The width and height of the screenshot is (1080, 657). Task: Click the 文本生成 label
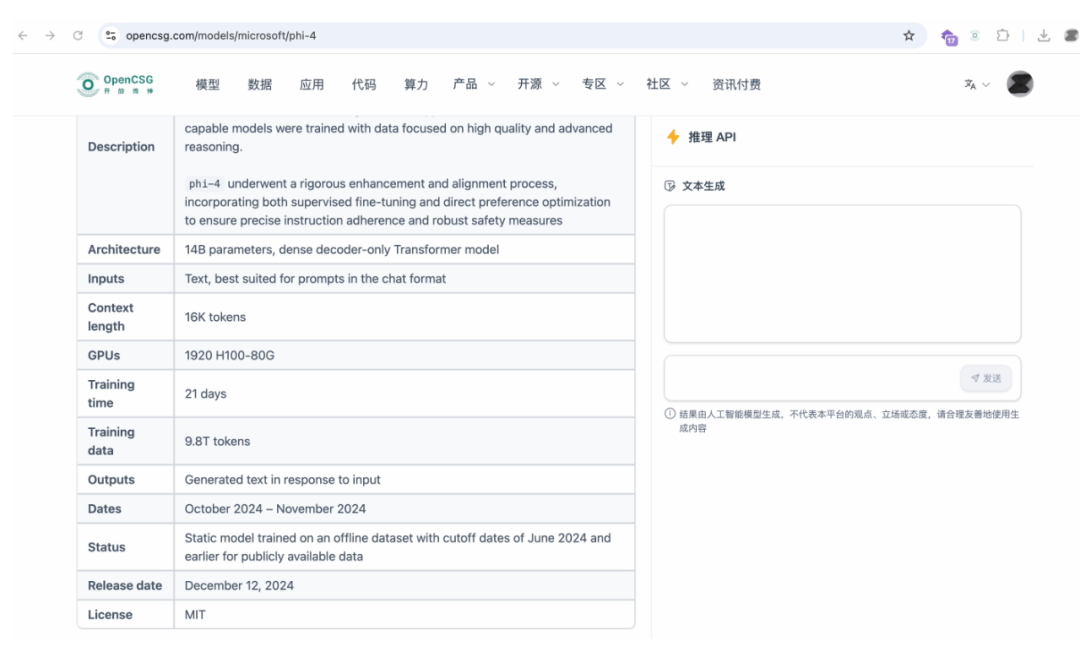[x=703, y=186]
